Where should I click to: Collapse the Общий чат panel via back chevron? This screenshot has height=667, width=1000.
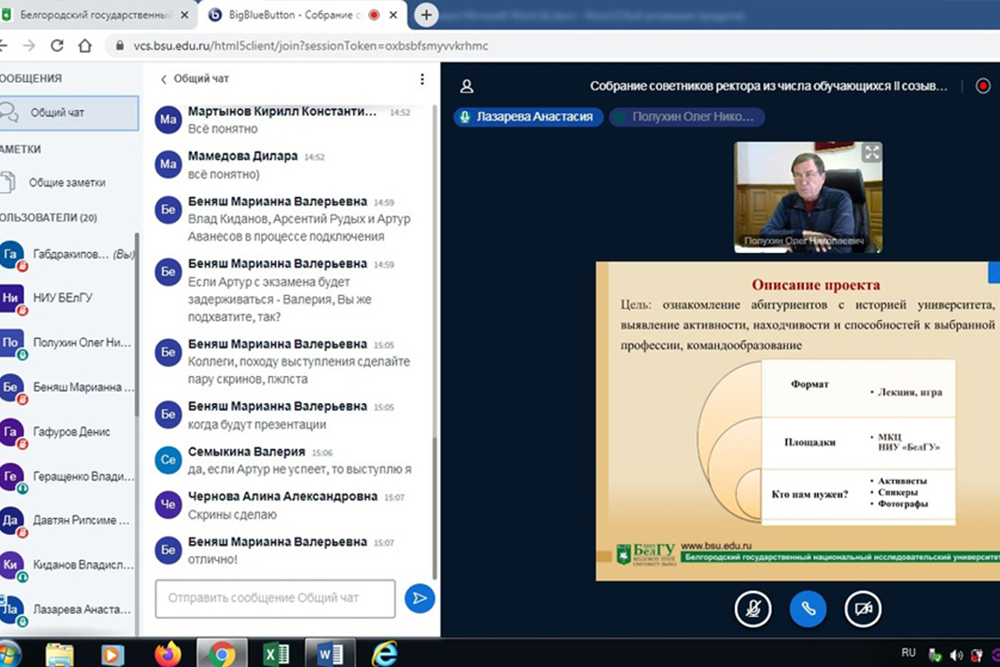click(x=164, y=79)
